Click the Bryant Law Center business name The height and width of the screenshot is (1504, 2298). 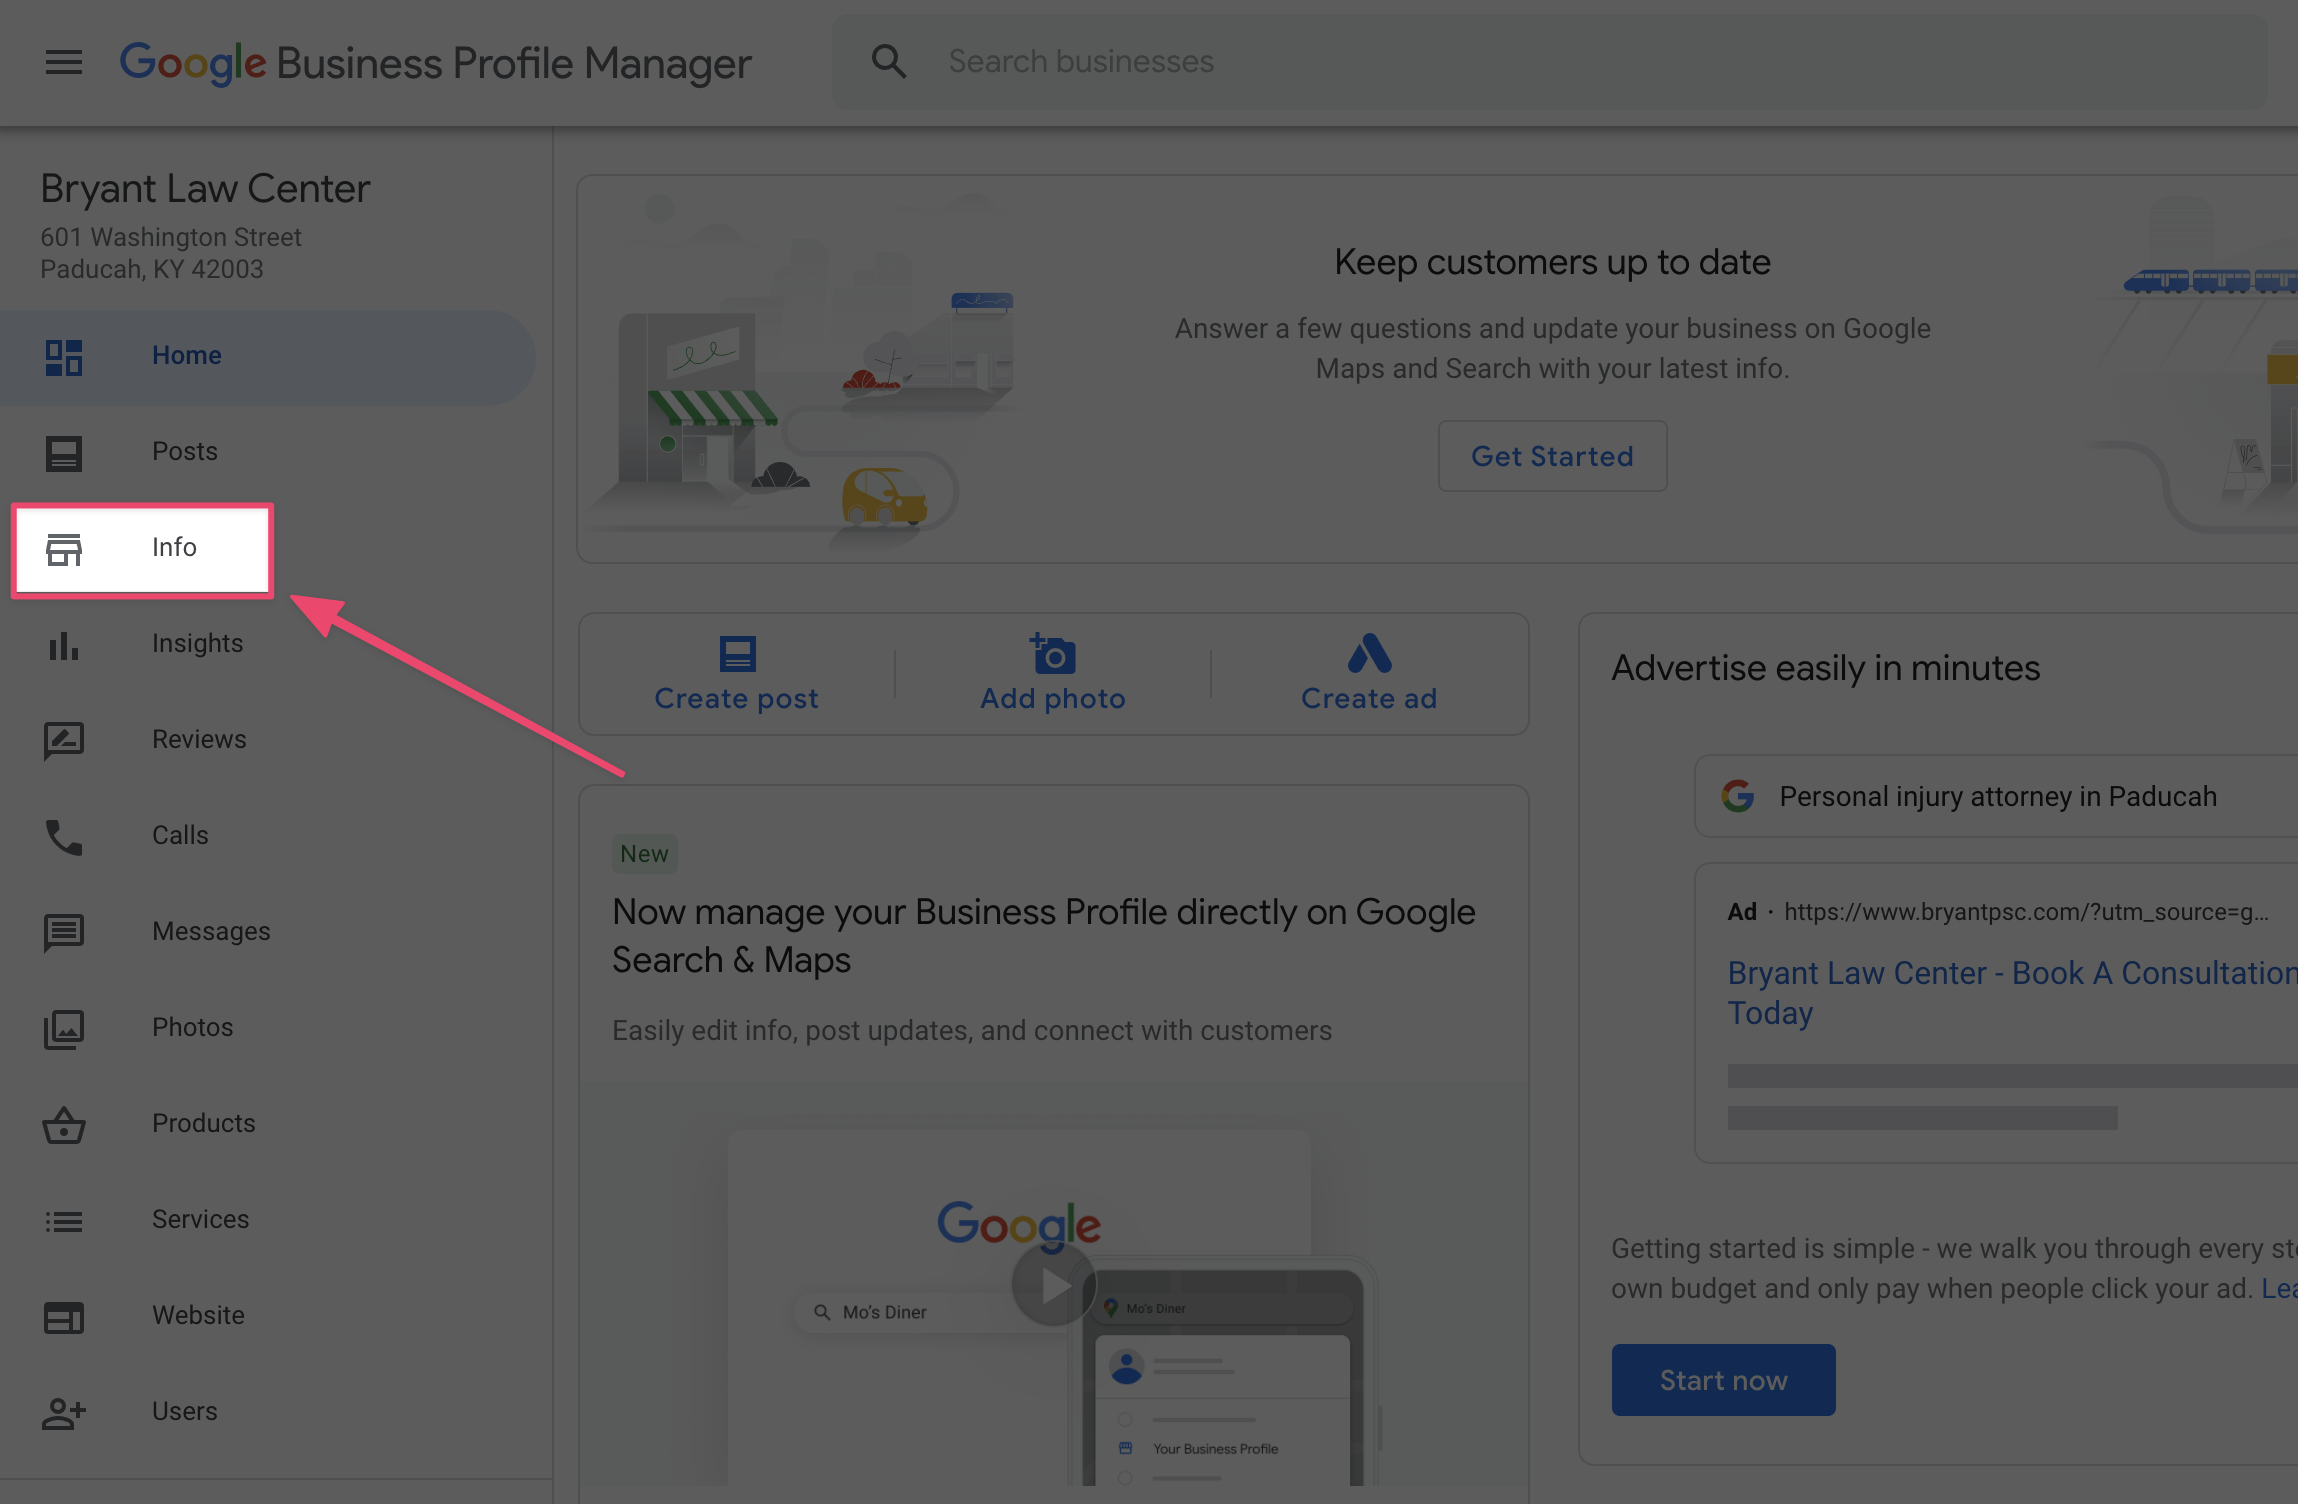[x=205, y=188]
